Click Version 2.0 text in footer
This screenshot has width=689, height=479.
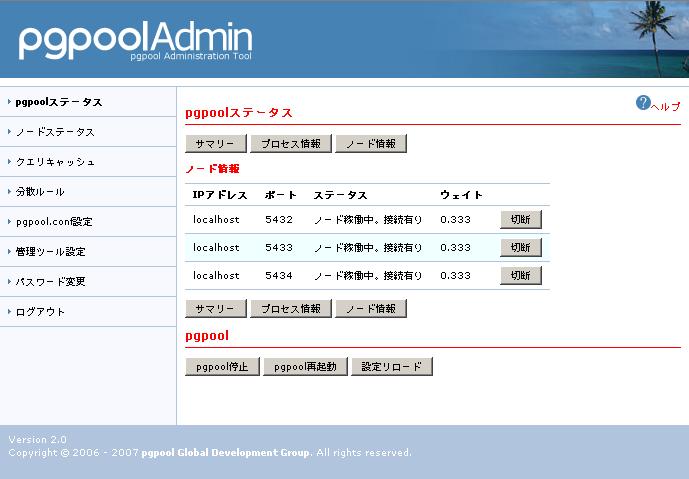coord(37,439)
